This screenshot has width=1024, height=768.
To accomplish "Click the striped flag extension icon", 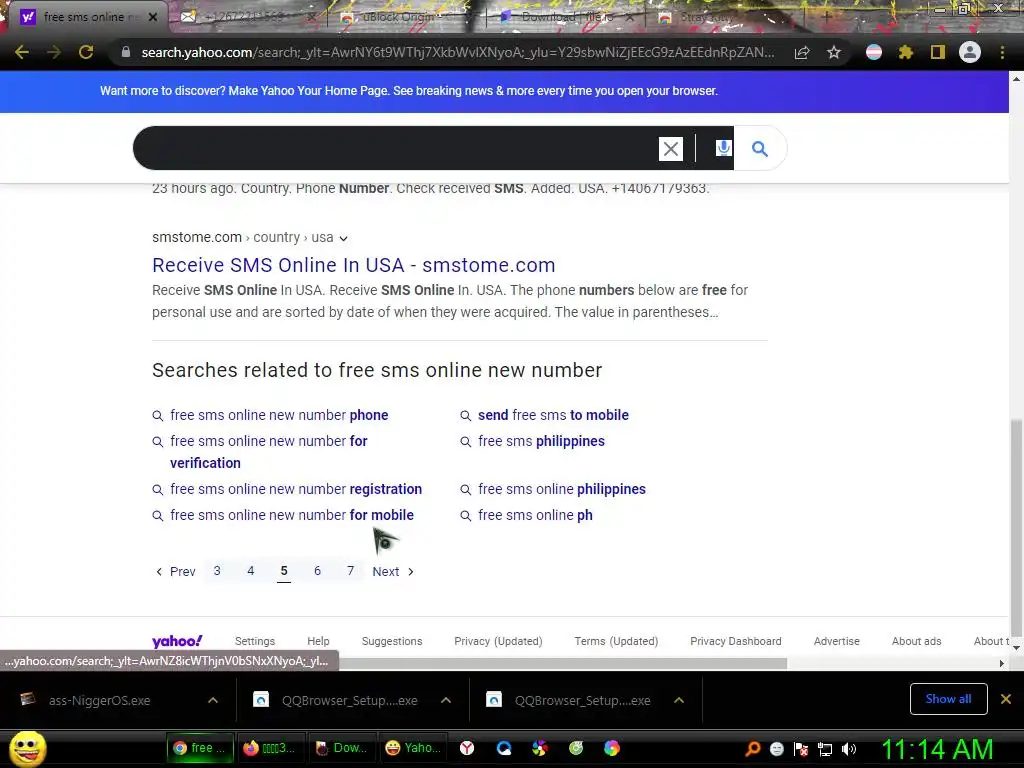I will 874,52.
